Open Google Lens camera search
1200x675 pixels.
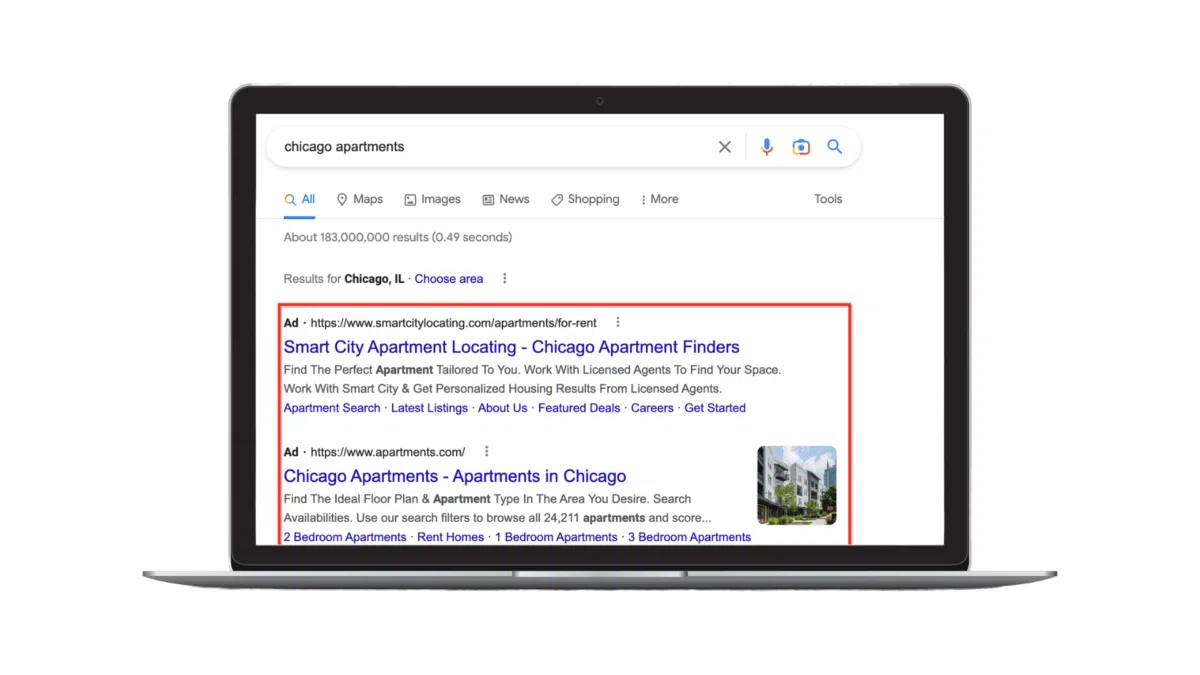click(x=801, y=146)
